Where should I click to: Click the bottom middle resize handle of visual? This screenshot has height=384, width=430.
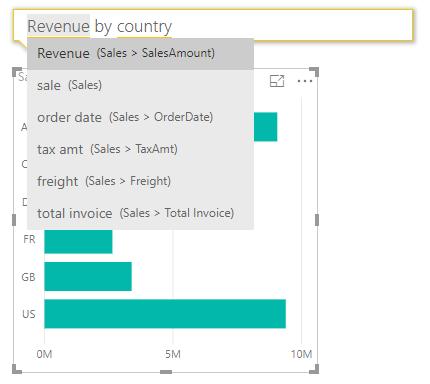coord(166,372)
